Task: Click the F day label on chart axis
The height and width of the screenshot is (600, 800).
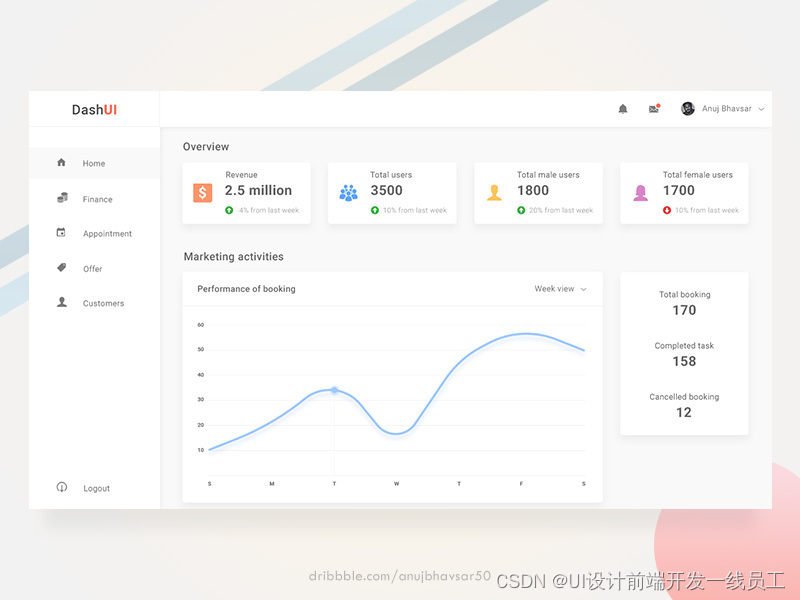Action: (x=521, y=484)
